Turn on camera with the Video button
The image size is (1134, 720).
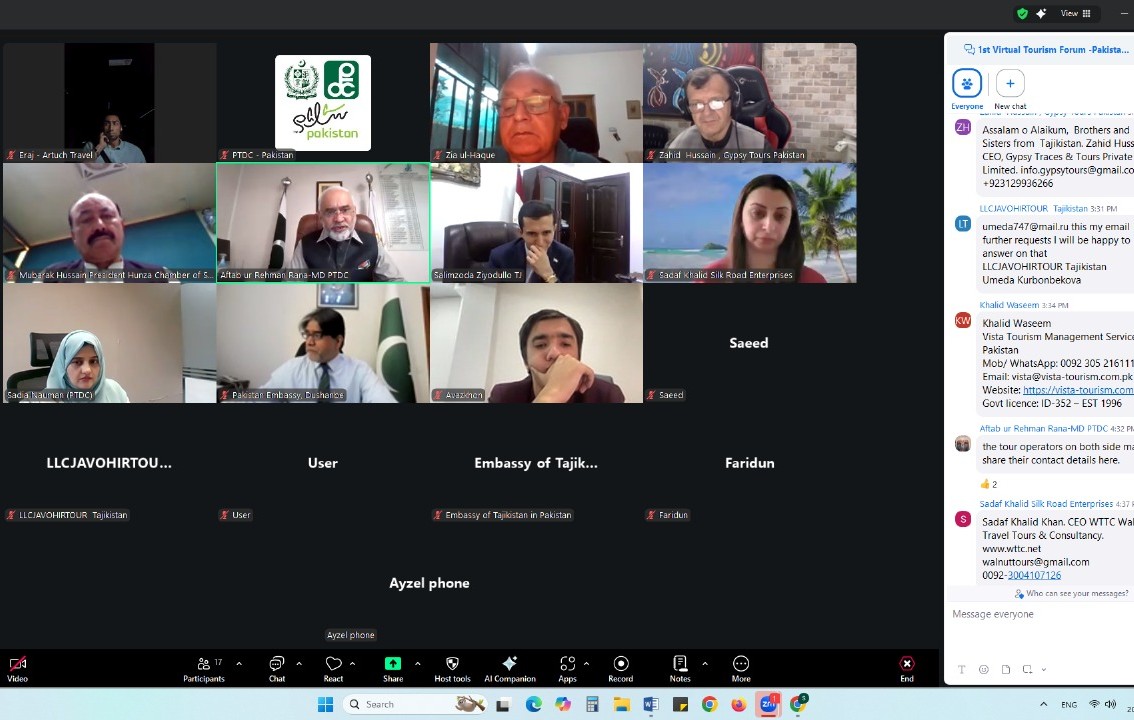coord(17,668)
